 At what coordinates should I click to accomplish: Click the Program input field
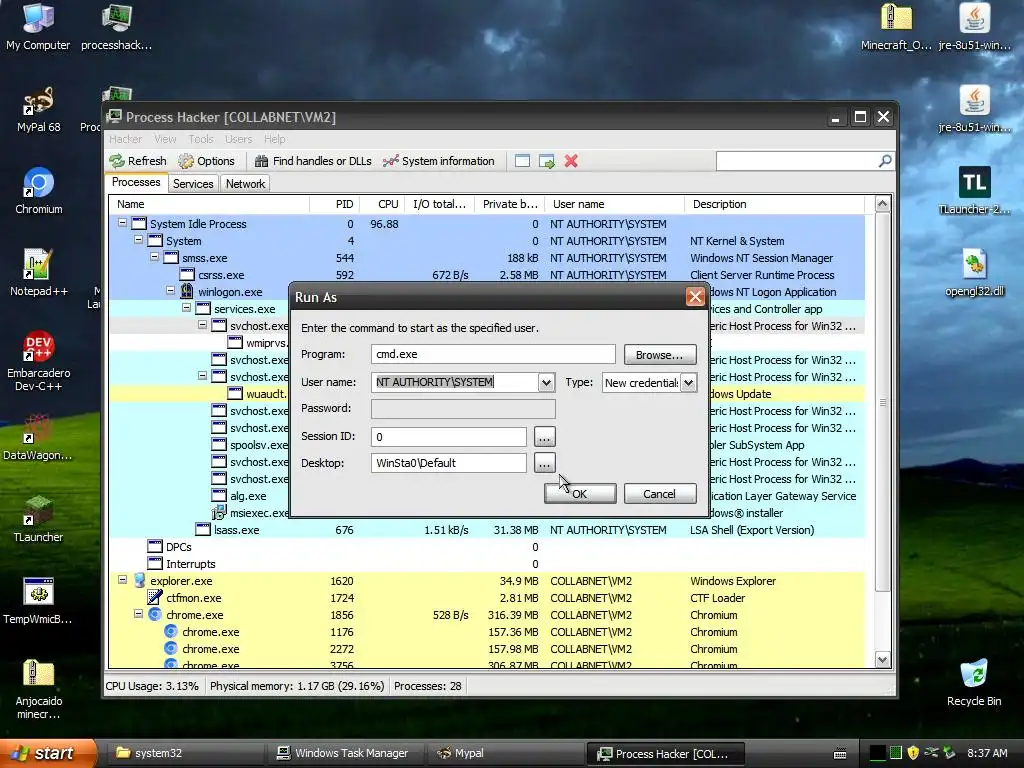tap(493, 355)
